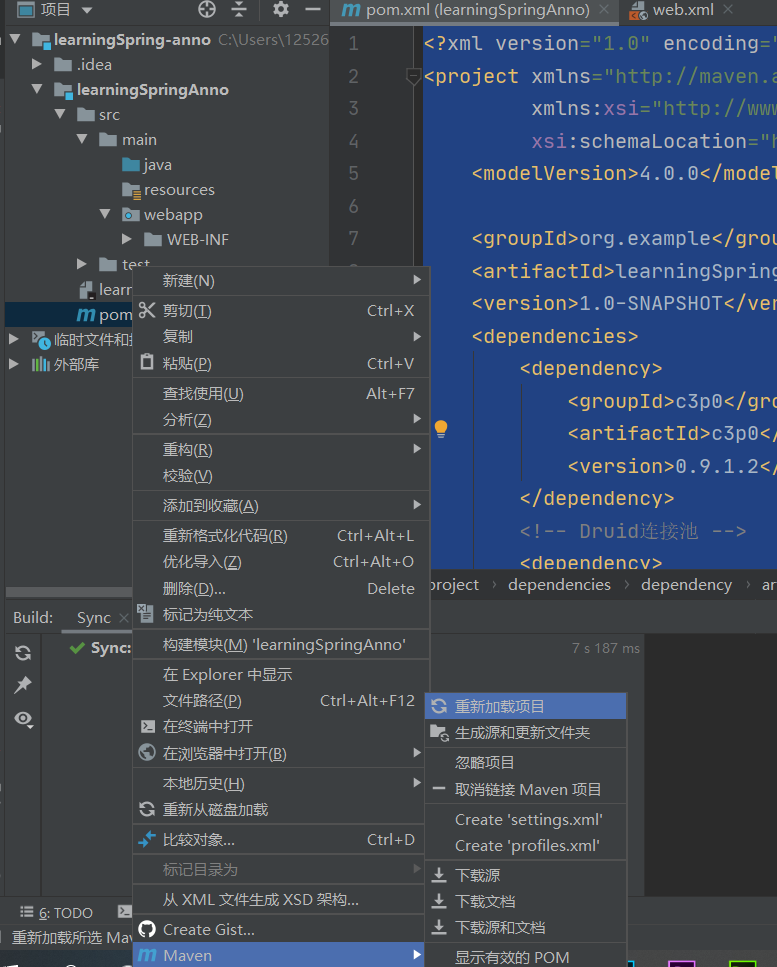Click 重新加载项目 in Maven submenu

[525, 706]
